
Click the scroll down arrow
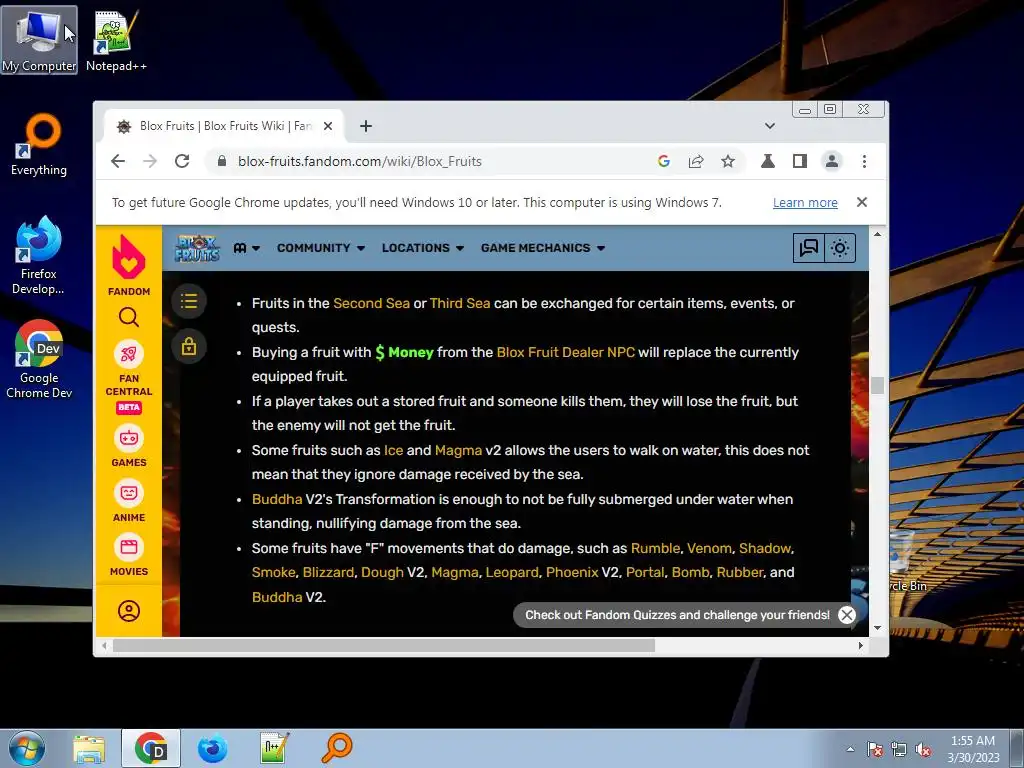tap(877, 628)
